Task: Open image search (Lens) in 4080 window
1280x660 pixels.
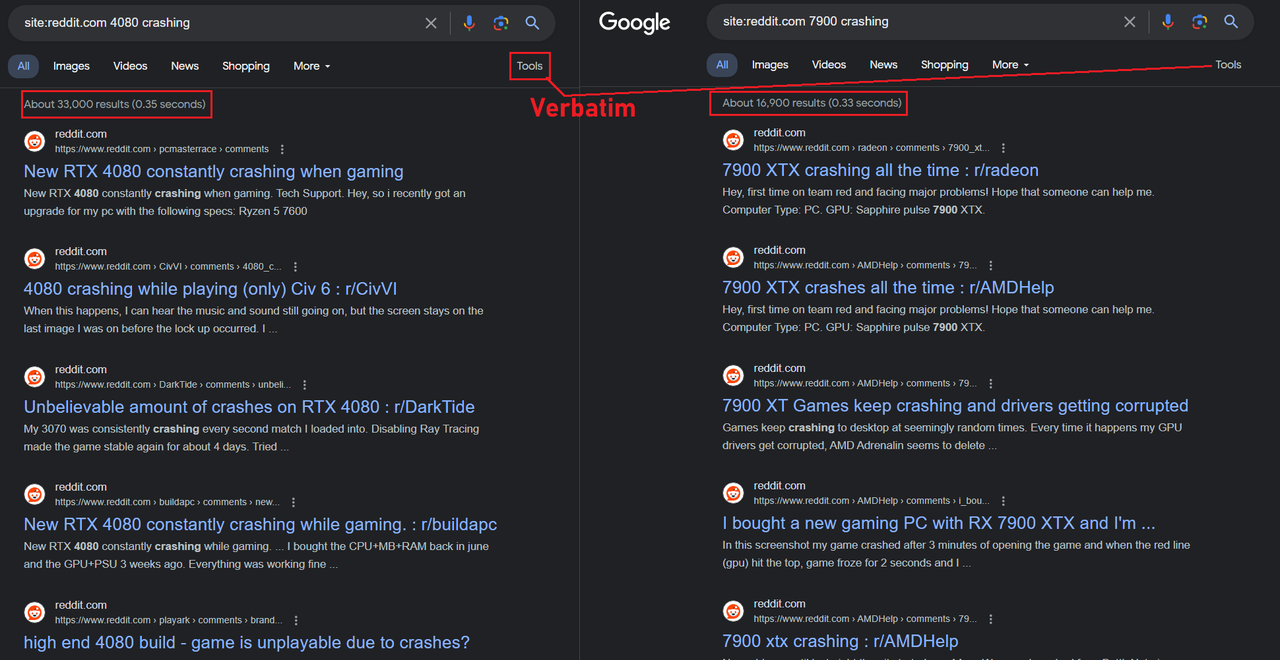Action: tap(501, 23)
